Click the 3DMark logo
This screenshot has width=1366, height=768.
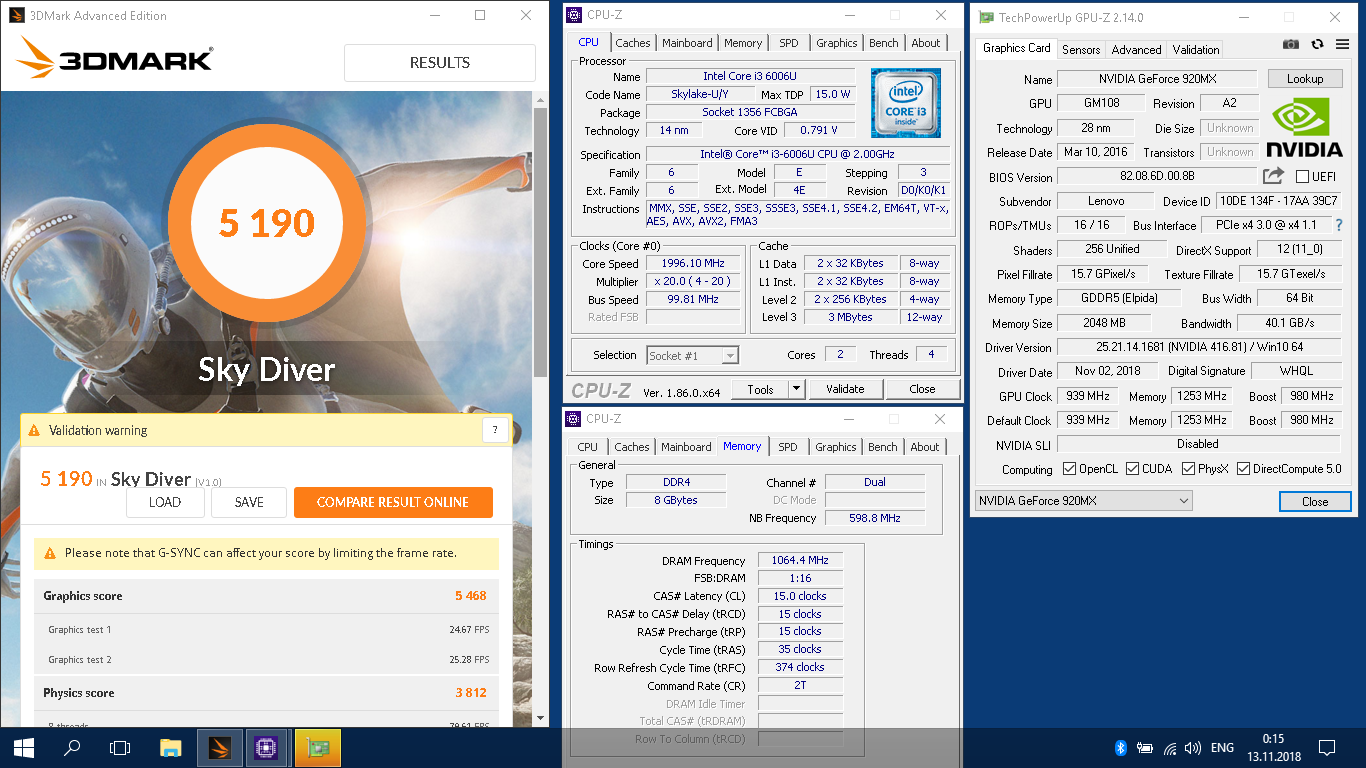115,60
